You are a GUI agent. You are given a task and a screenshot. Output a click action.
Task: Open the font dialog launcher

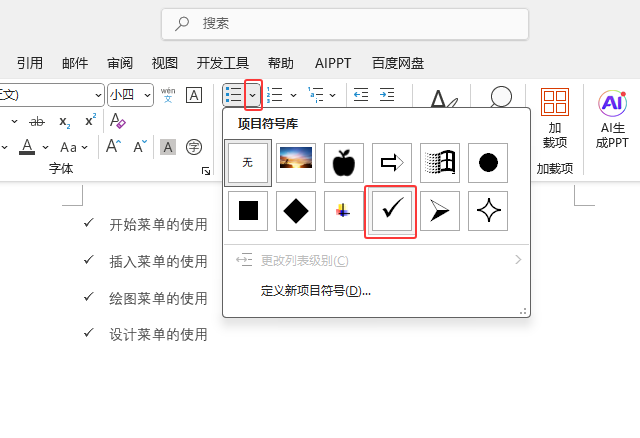click(x=206, y=171)
